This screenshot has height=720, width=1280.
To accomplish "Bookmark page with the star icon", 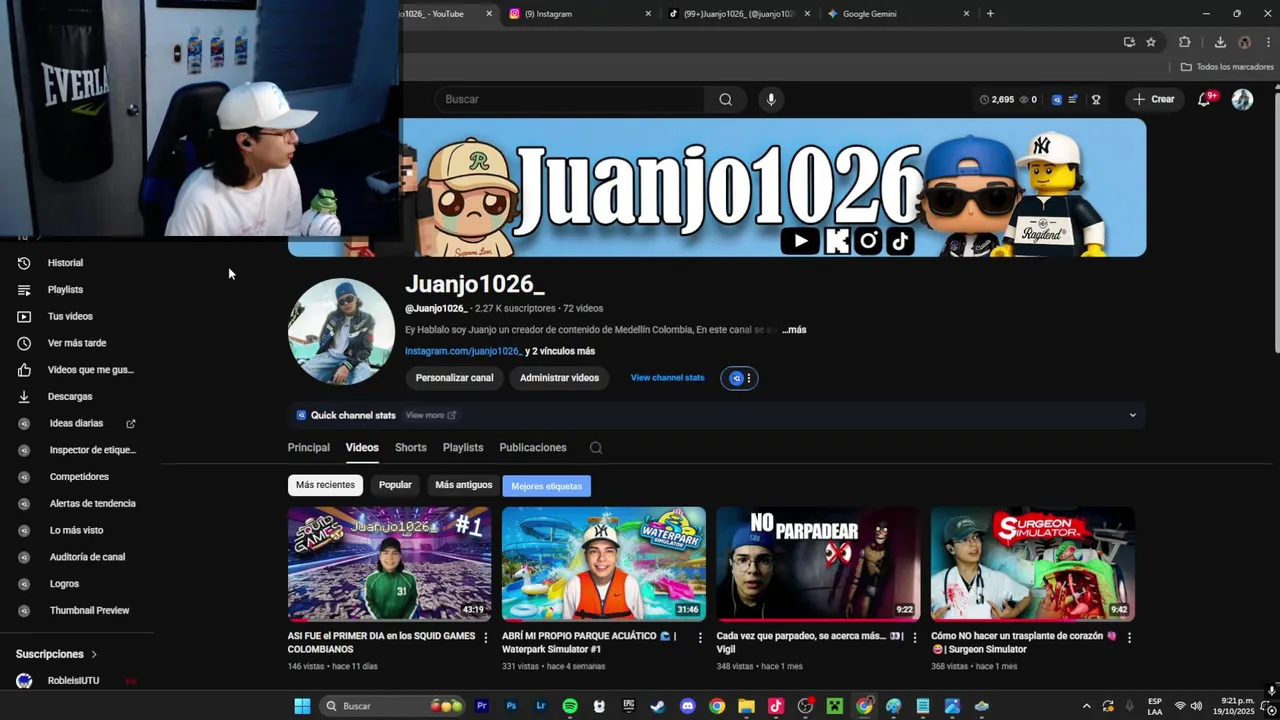I will pos(1151,42).
